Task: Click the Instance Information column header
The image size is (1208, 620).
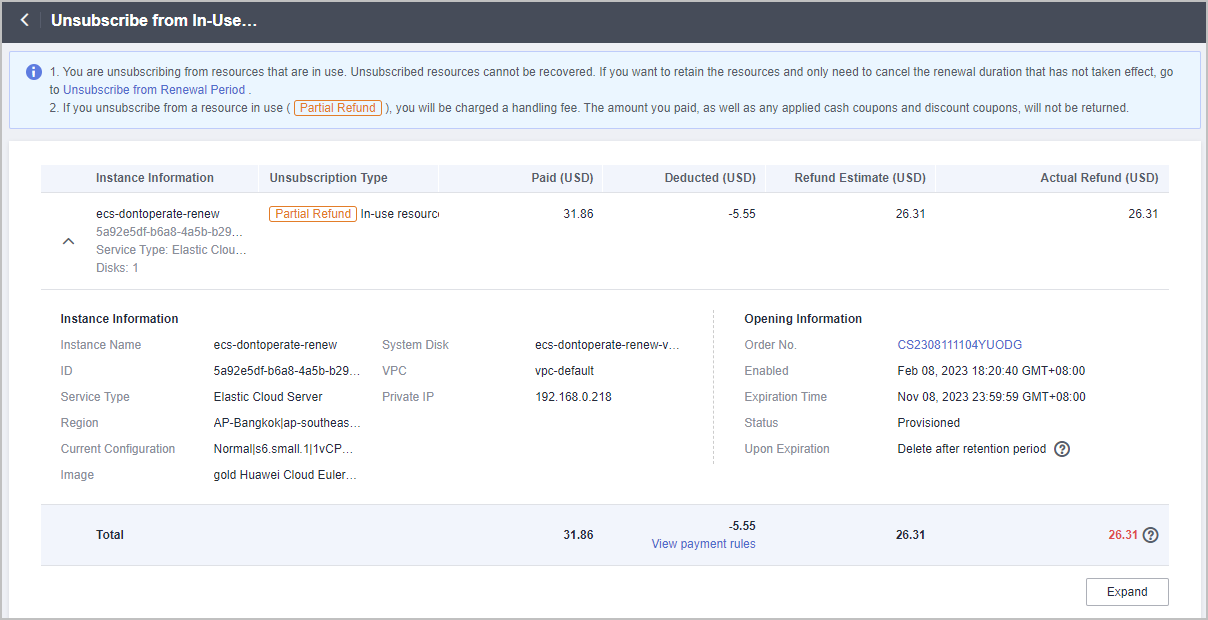Action: click(155, 178)
